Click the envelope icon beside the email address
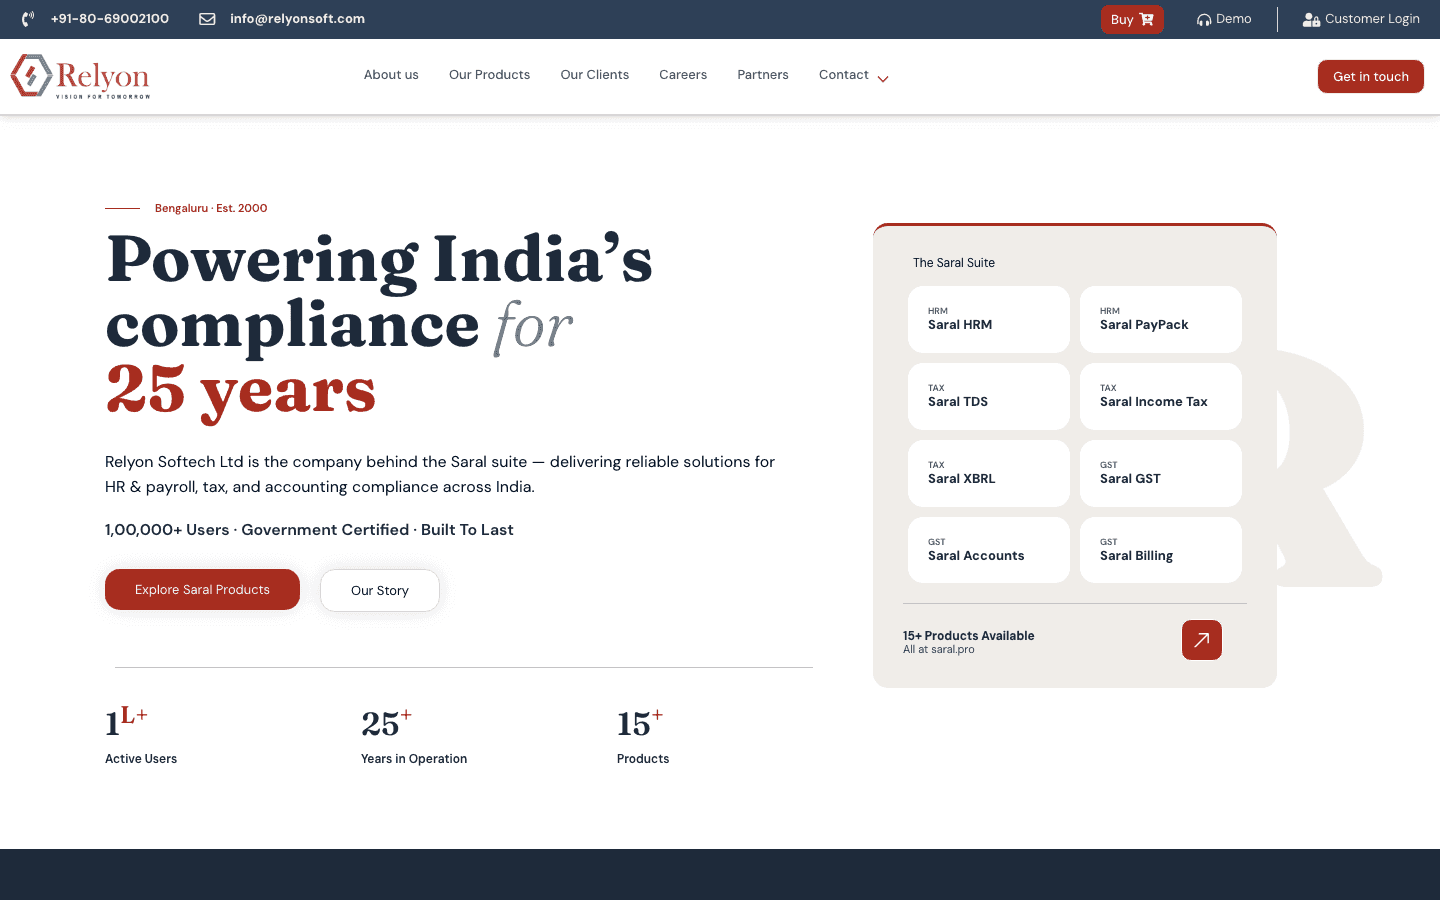Image resolution: width=1440 pixels, height=900 pixels. pyautogui.click(x=207, y=19)
